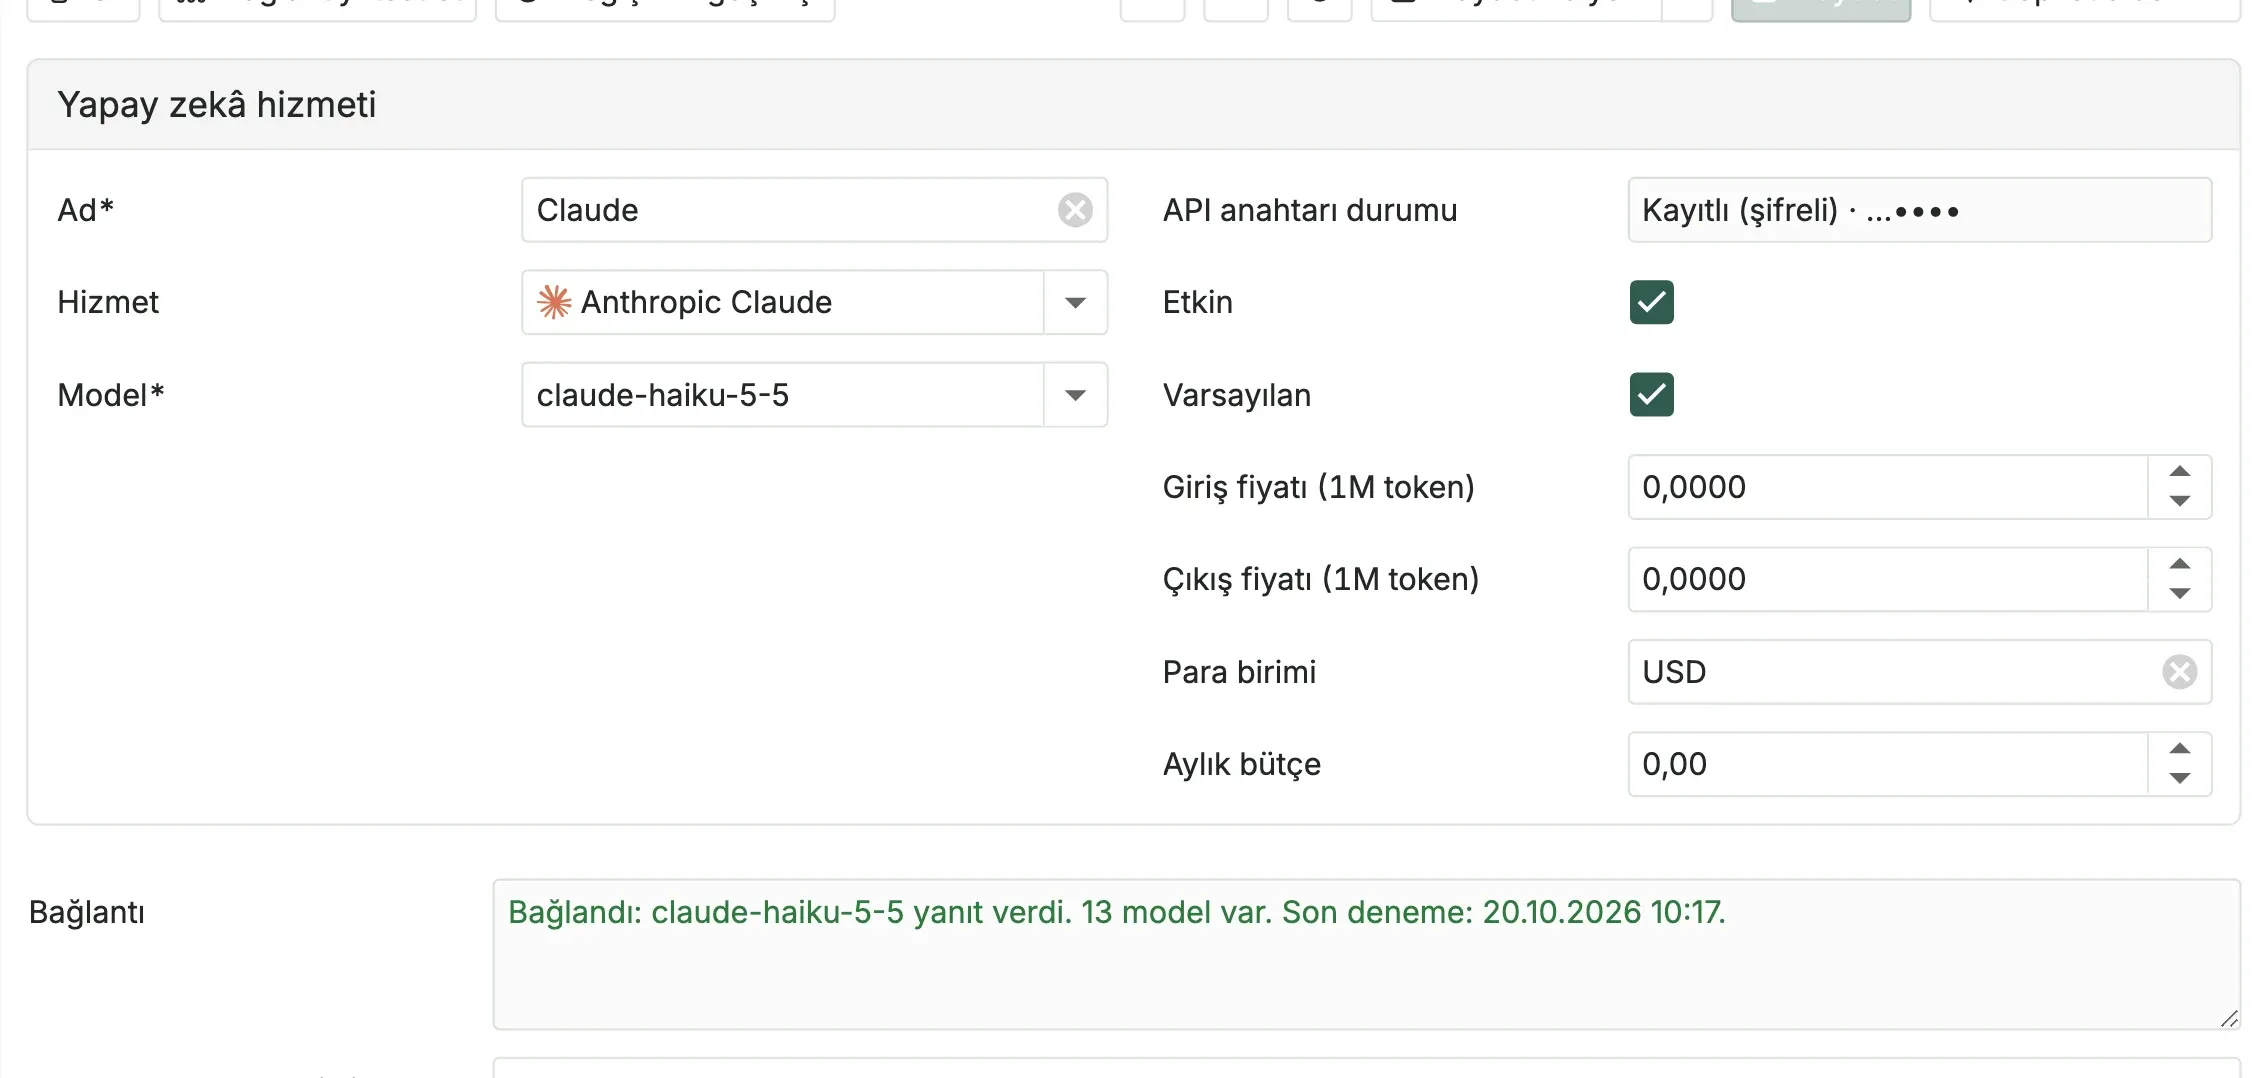Increase the Giriş fiyatı value

(2180, 472)
